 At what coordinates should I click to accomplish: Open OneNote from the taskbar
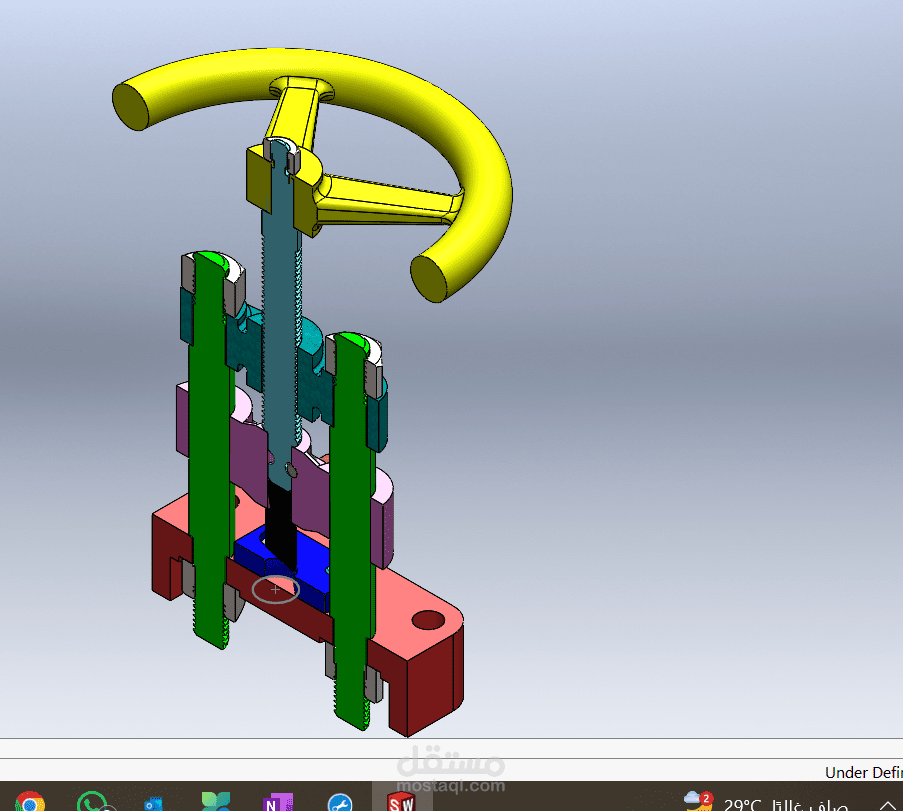pos(278,803)
